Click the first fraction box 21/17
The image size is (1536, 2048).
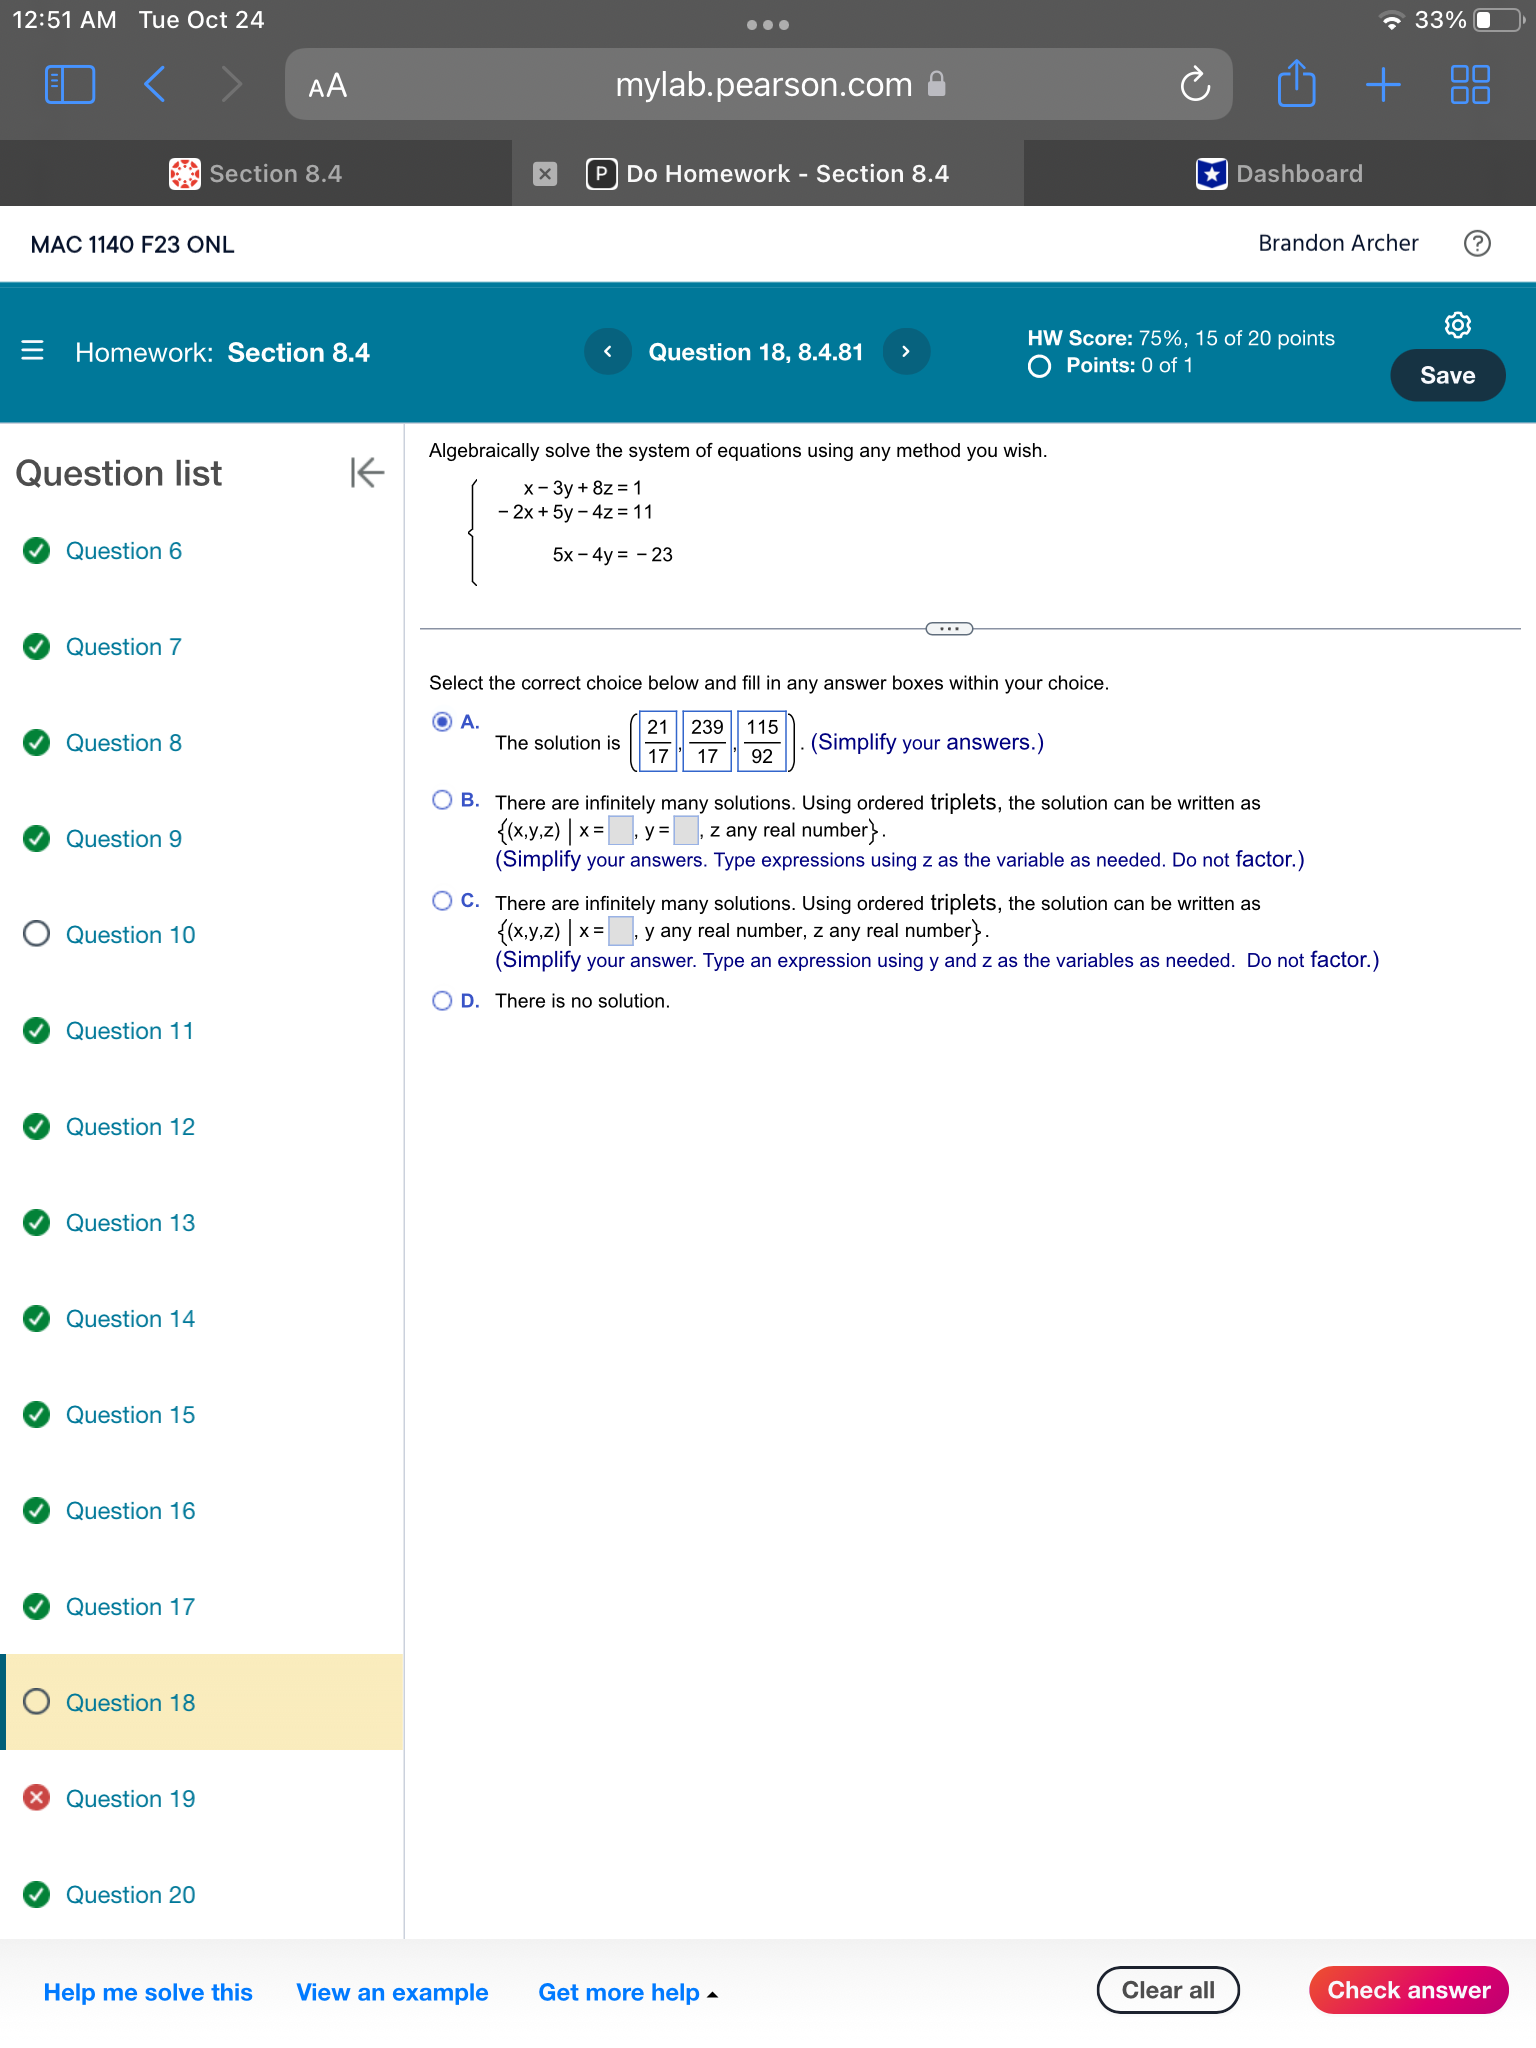click(657, 741)
